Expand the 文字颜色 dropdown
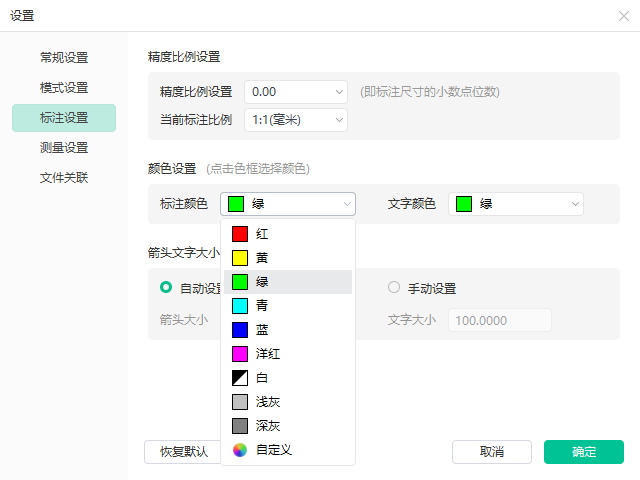The image size is (640, 480). click(516, 204)
